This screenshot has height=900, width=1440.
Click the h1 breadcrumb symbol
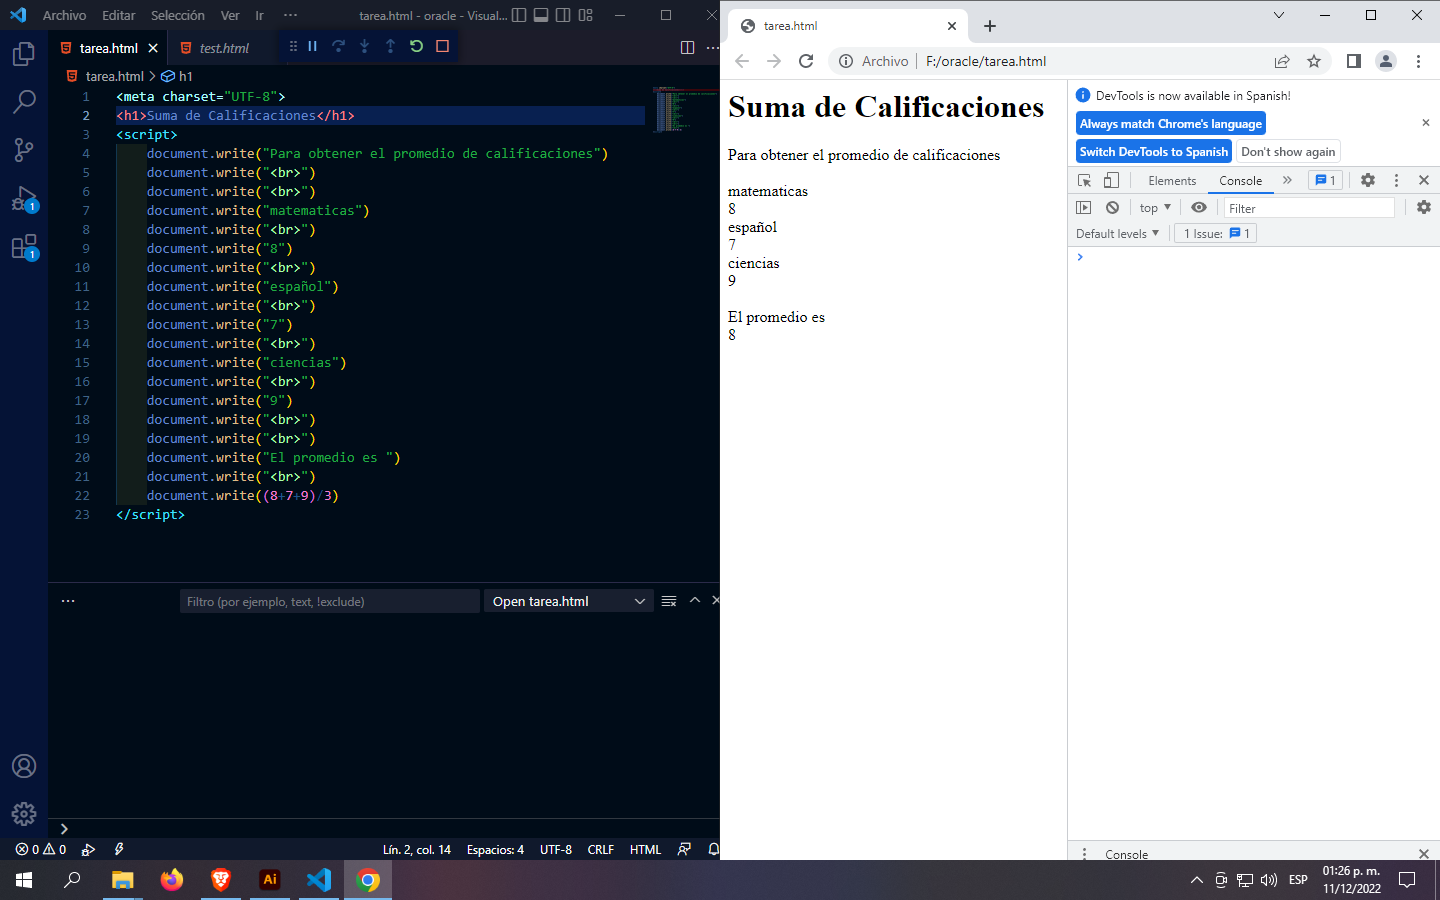pyautogui.click(x=178, y=76)
